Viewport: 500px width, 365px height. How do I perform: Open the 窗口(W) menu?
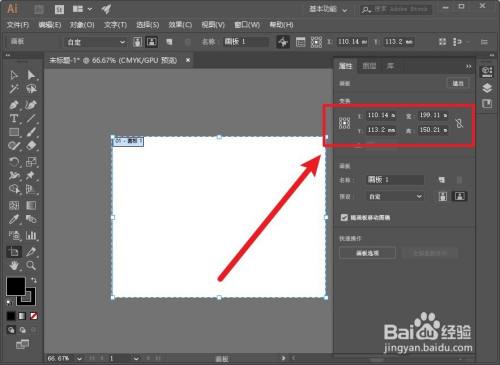tap(247, 25)
